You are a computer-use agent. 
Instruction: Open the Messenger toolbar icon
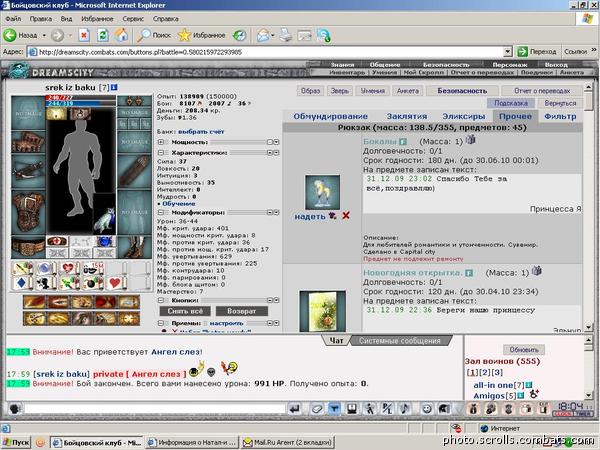point(324,36)
